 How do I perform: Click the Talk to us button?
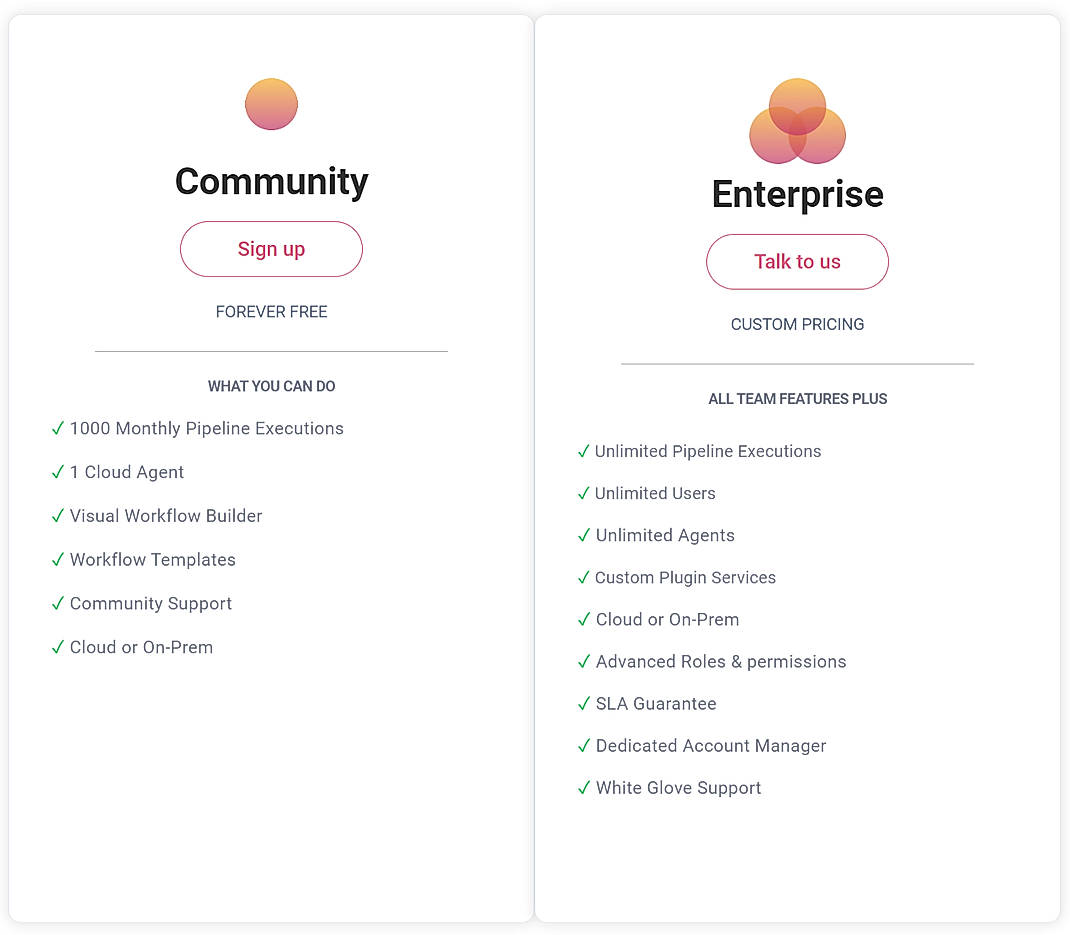[797, 261]
